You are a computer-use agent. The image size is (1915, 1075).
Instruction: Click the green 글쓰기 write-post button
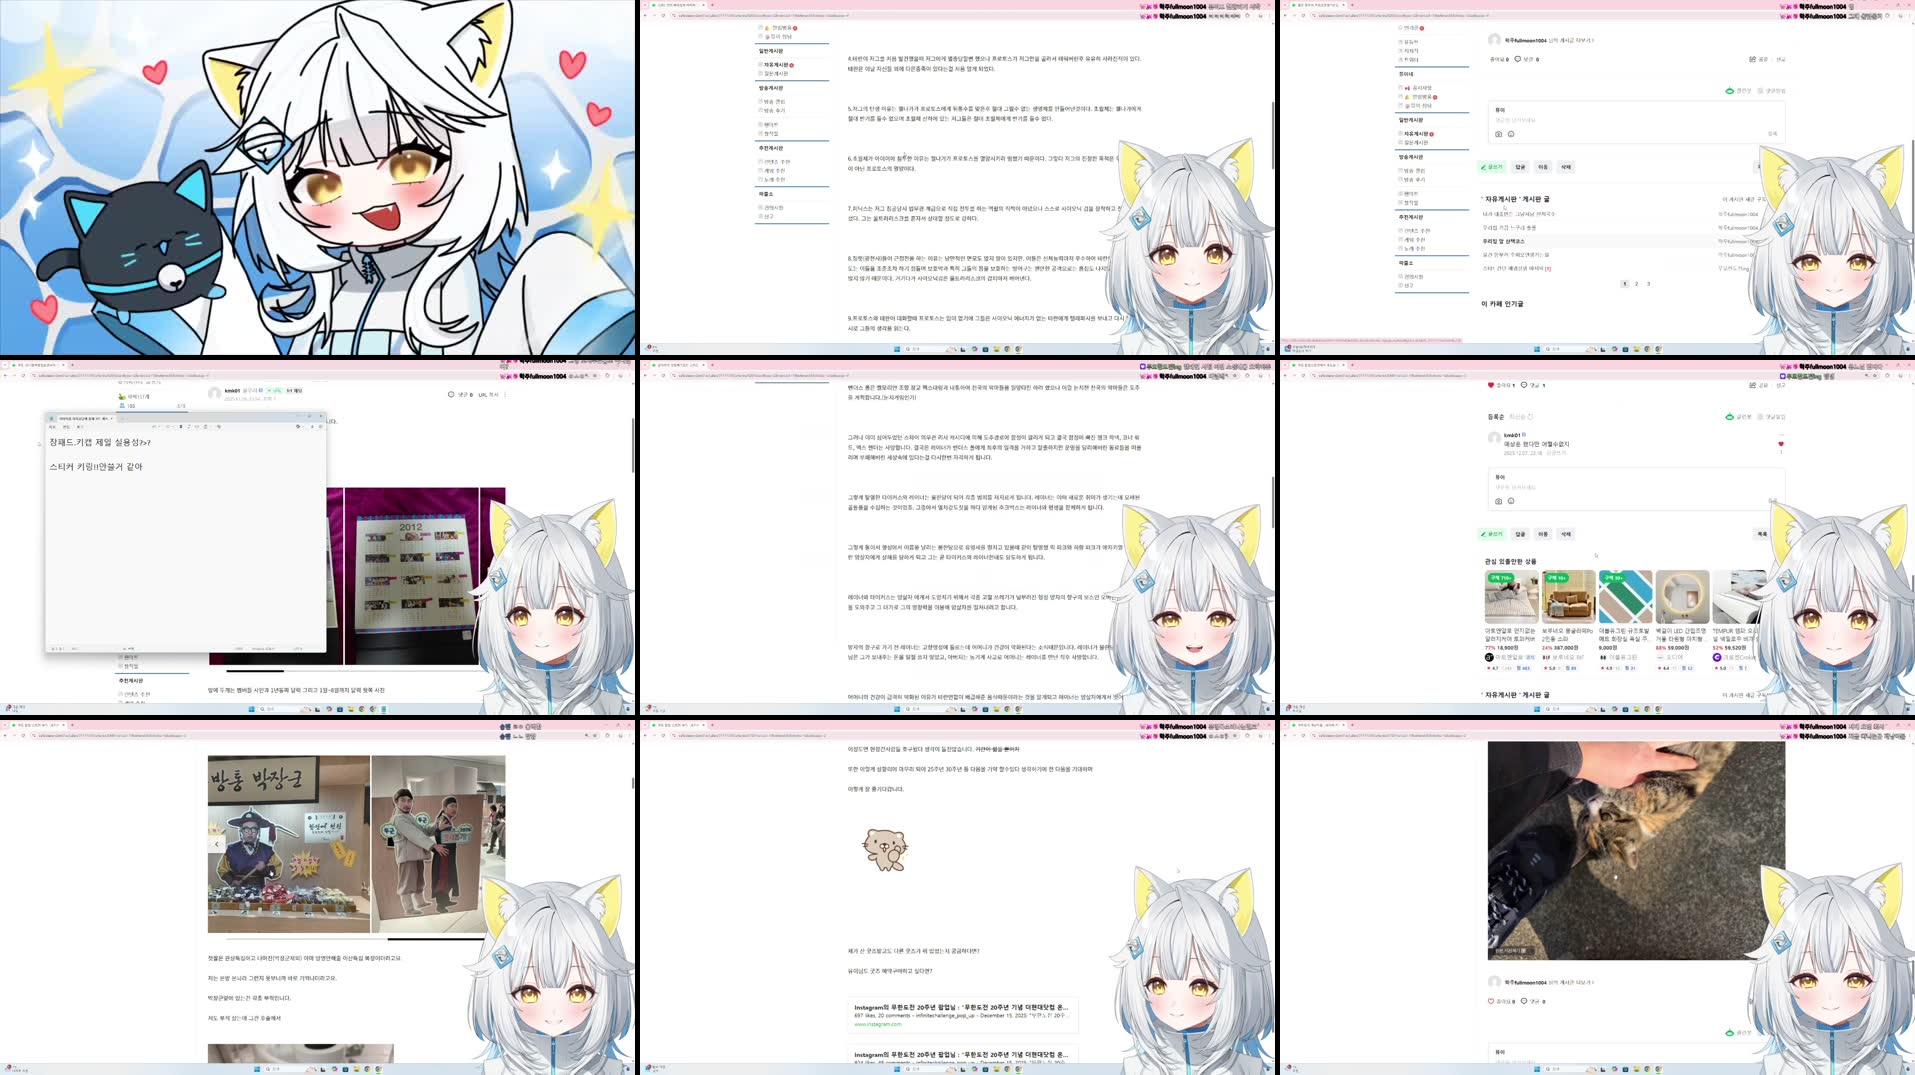(x=1491, y=534)
